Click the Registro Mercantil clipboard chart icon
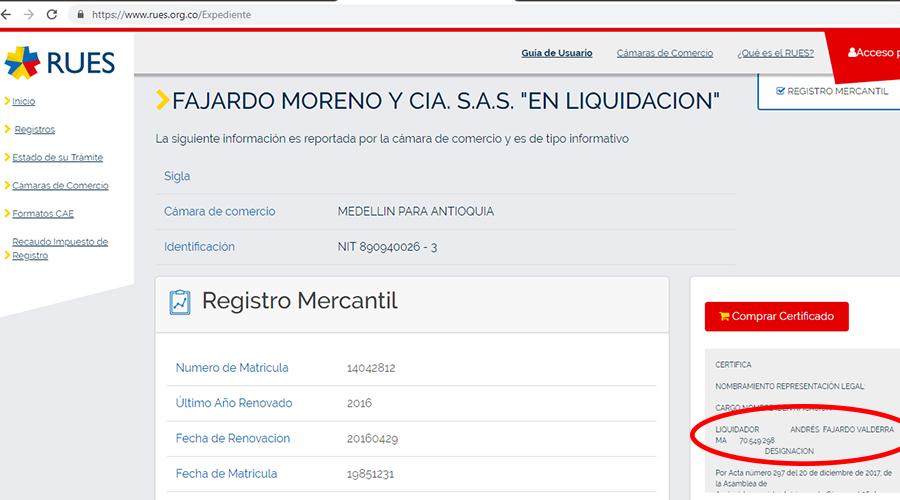900x500 pixels. (180, 302)
